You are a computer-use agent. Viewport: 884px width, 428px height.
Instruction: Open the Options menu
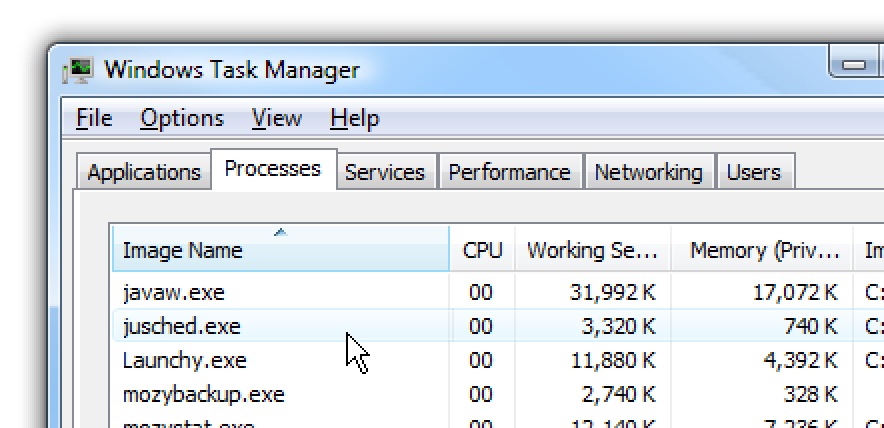click(182, 119)
